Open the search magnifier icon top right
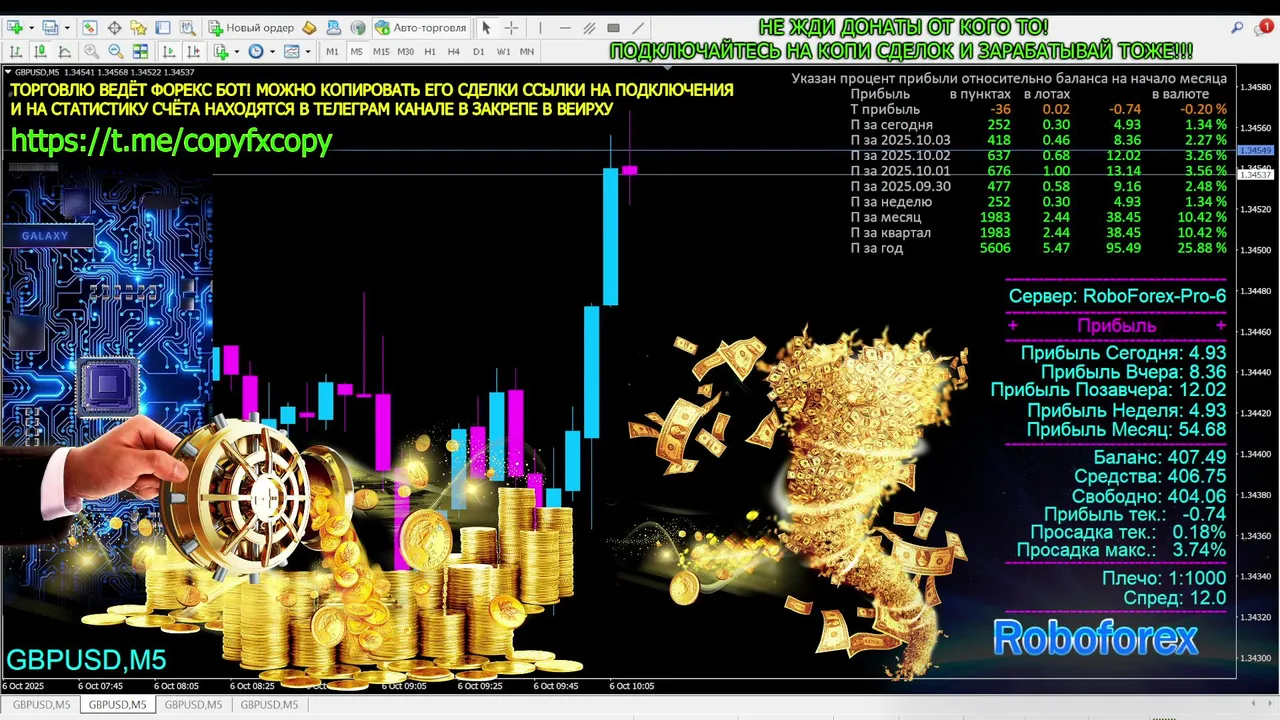This screenshot has height=720, width=1280. [1238, 28]
